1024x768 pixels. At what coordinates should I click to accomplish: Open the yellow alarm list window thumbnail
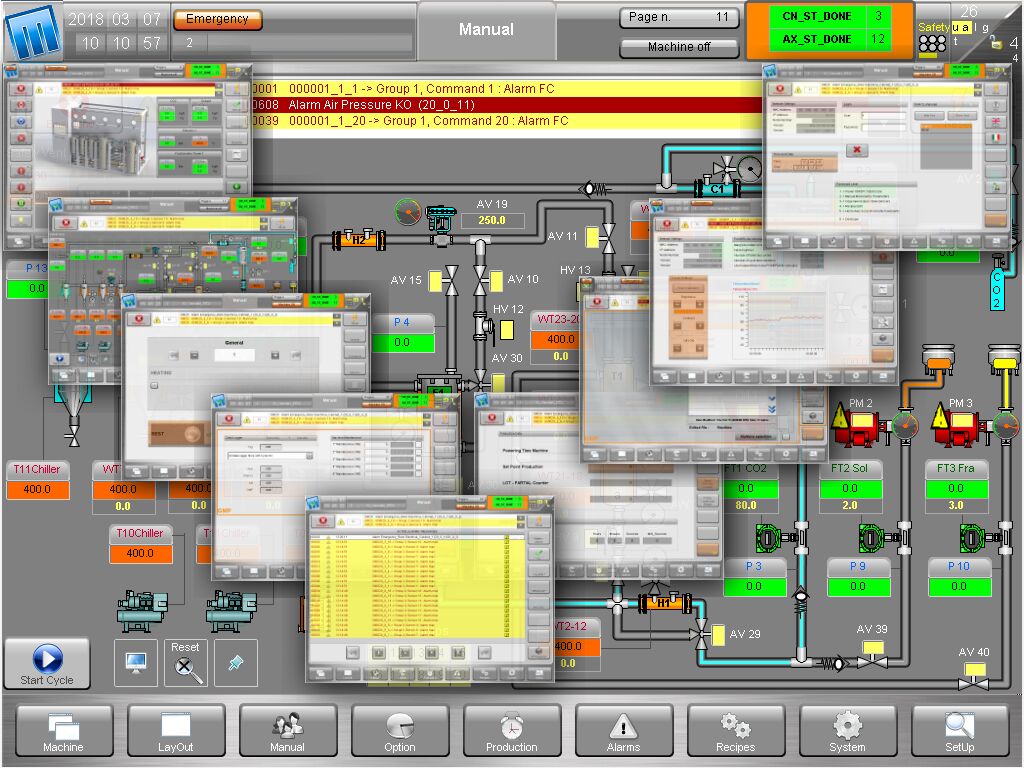430,588
